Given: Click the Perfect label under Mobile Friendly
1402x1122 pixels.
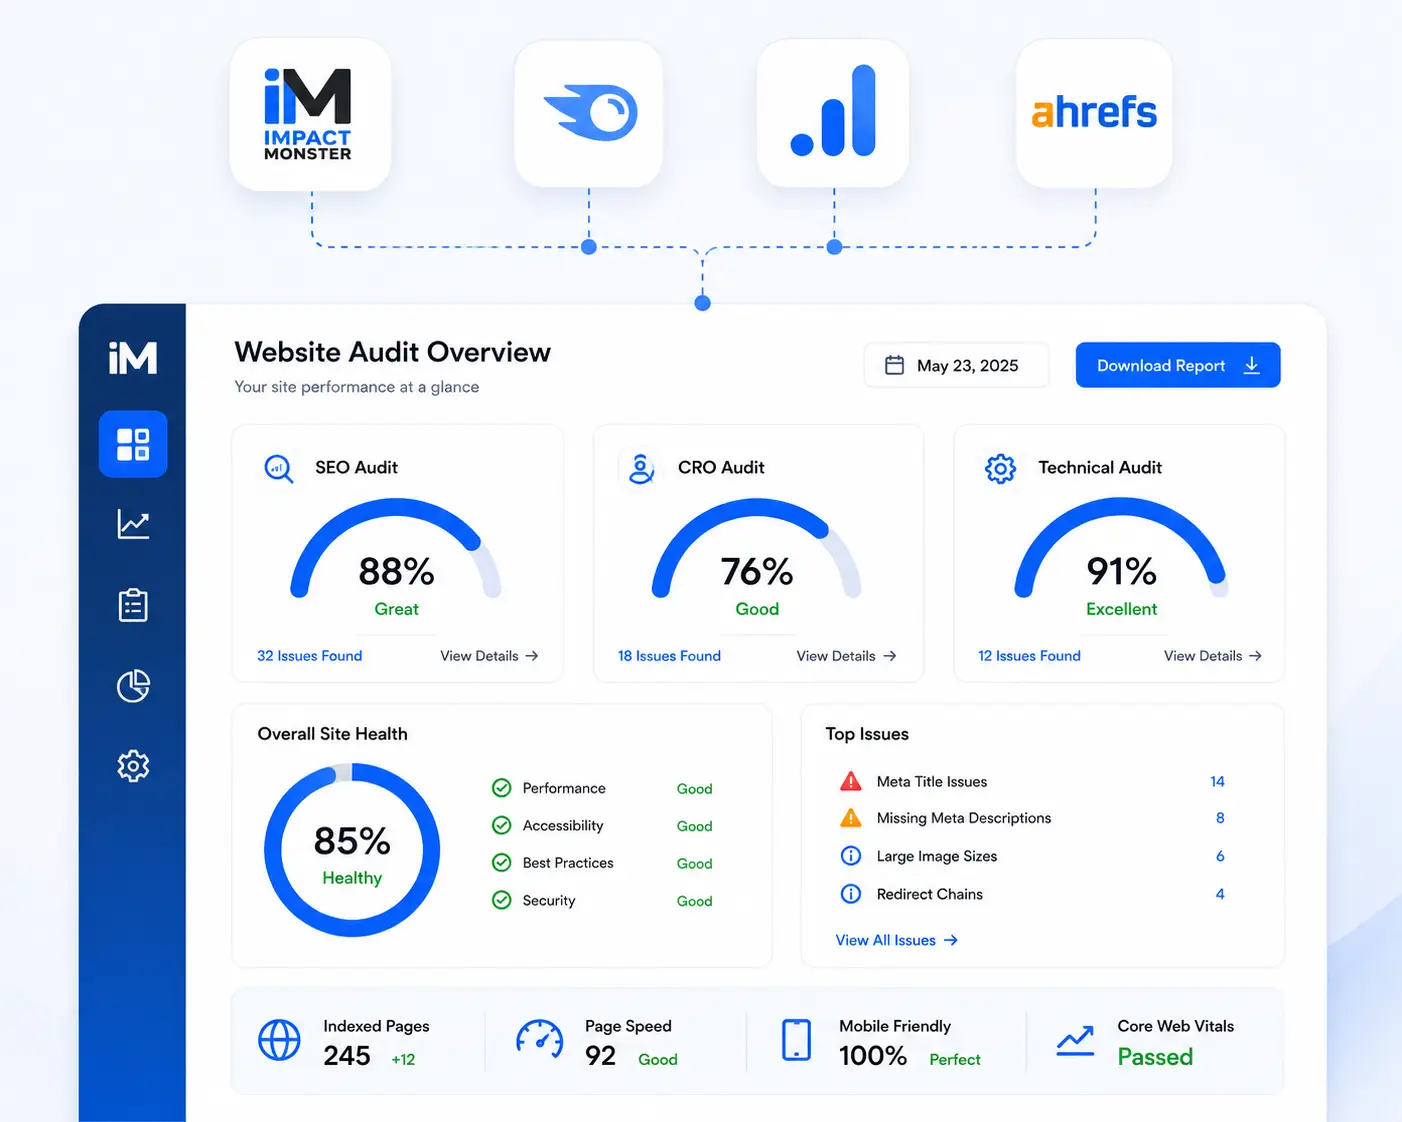Looking at the screenshot, I should tap(955, 1060).
